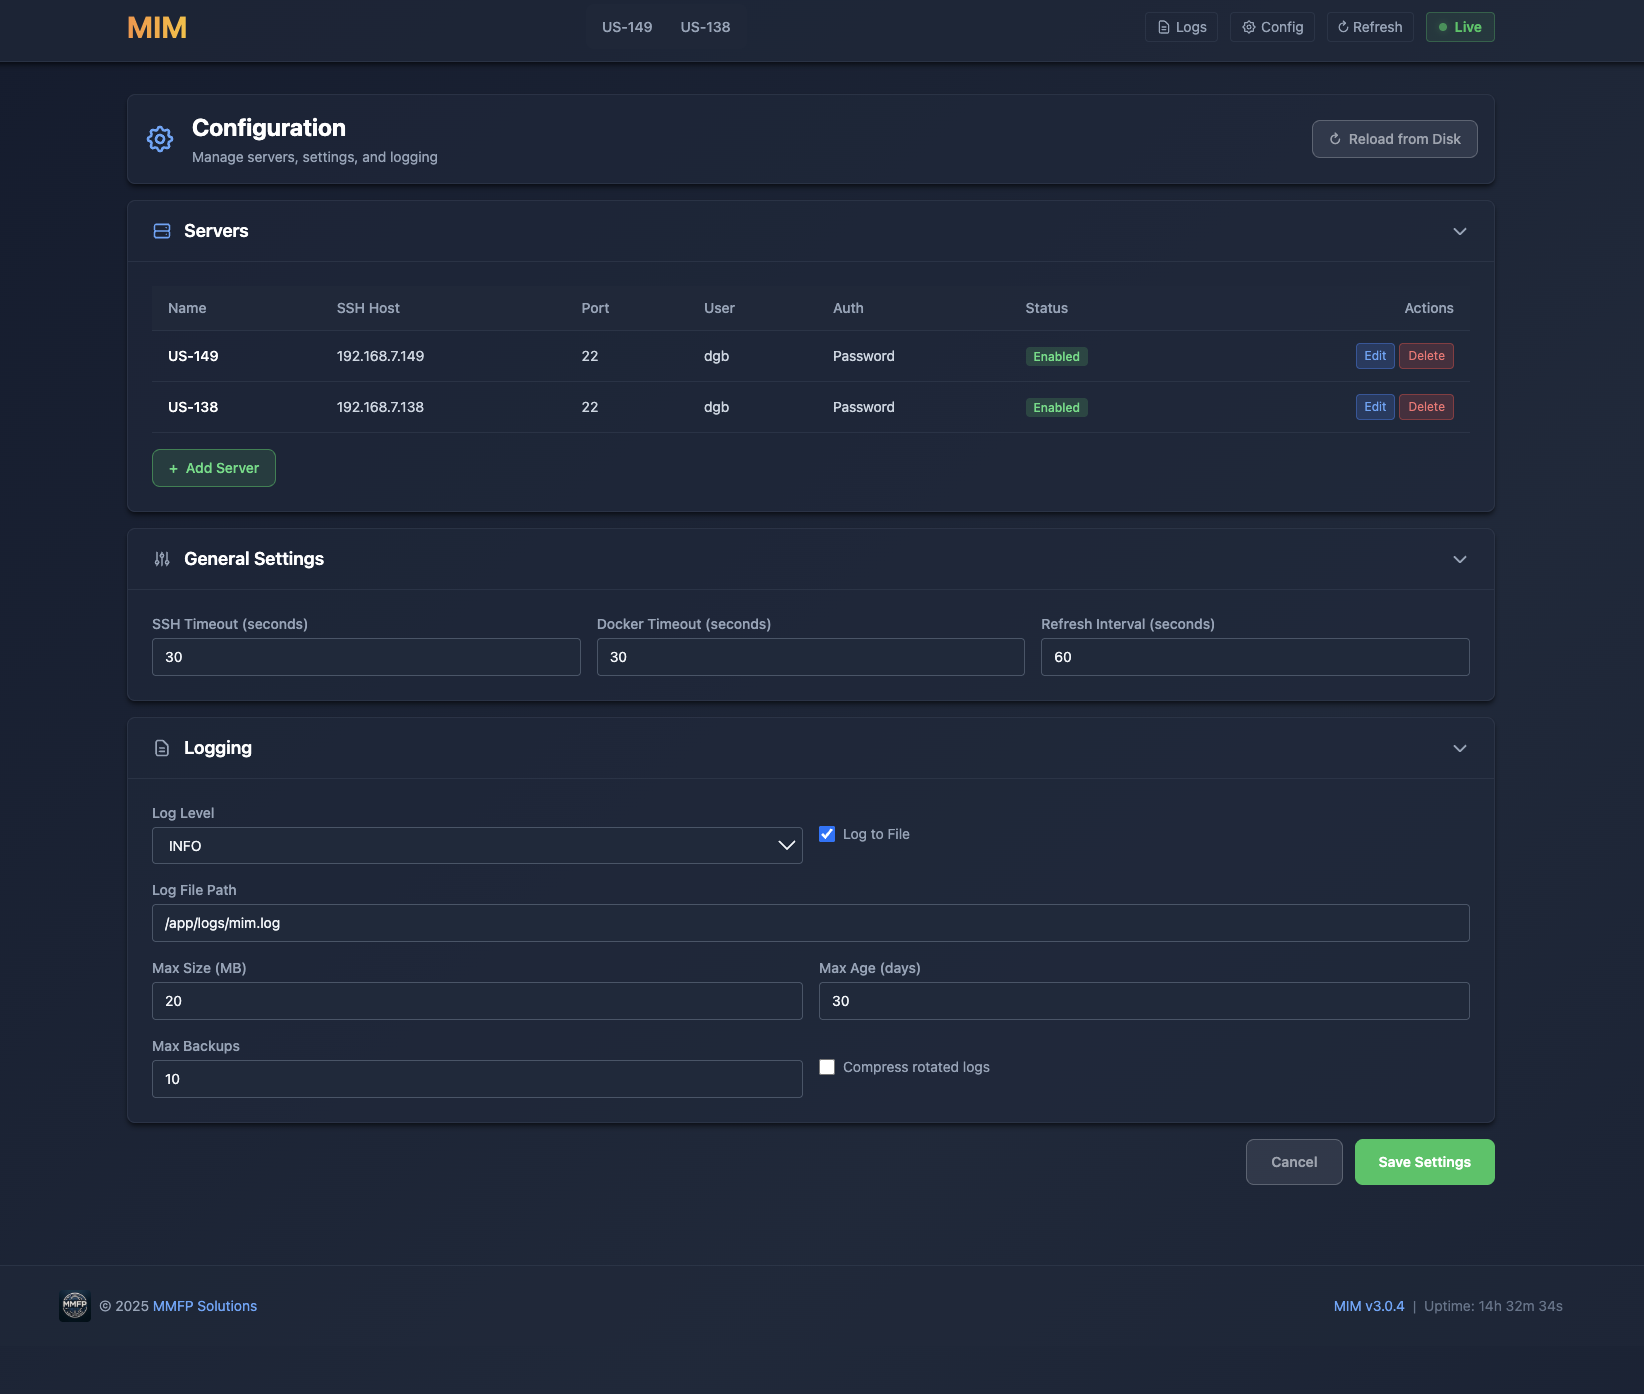This screenshot has height=1394, width=1644.
Task: Click the Log File Path input field
Action: click(810, 923)
